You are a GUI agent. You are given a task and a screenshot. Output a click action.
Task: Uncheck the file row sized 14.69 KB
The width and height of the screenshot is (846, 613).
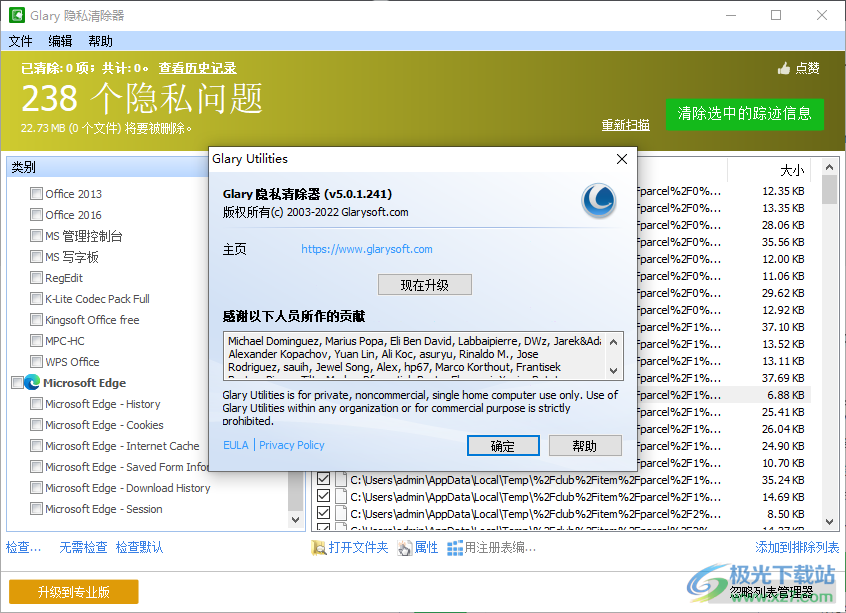click(324, 496)
